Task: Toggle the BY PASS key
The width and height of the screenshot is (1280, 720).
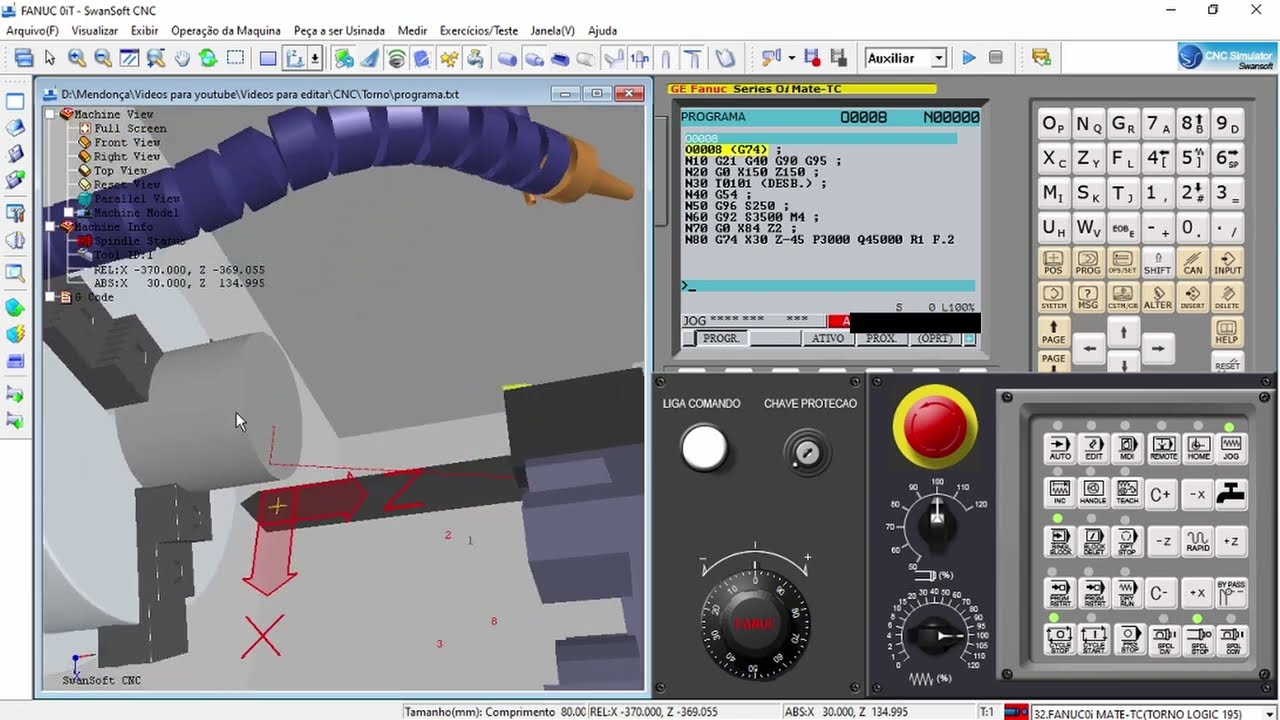Action: pyautogui.click(x=1231, y=591)
